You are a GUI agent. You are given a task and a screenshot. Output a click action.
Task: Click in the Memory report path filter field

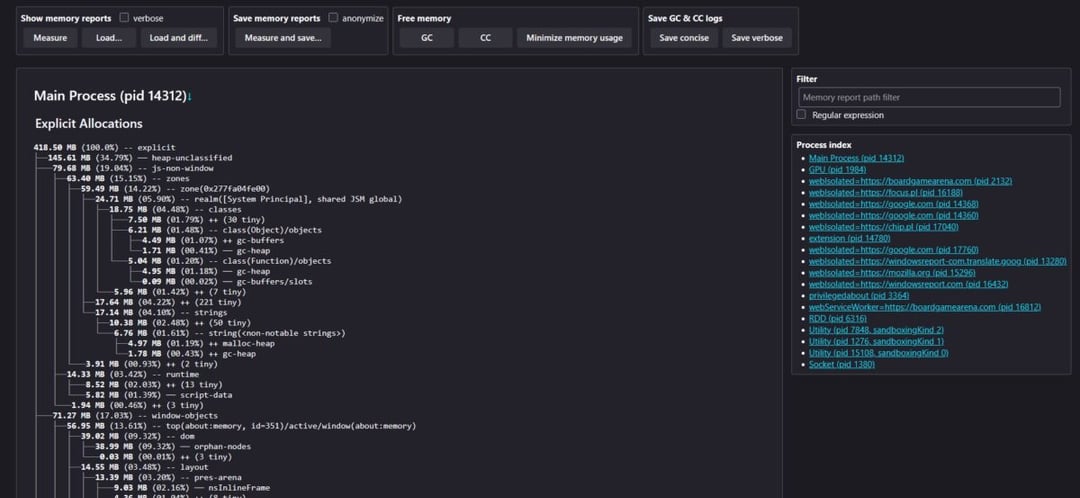[x=929, y=97]
